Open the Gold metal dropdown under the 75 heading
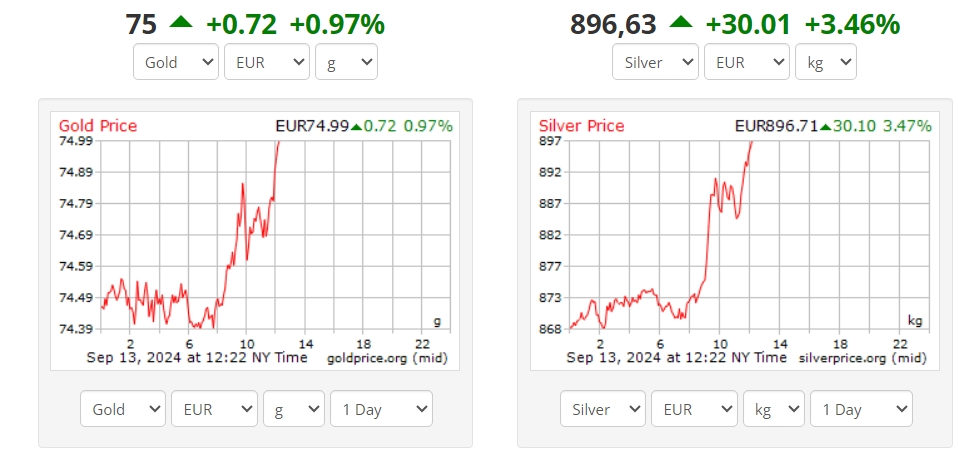The width and height of the screenshot is (958, 458). (175, 62)
